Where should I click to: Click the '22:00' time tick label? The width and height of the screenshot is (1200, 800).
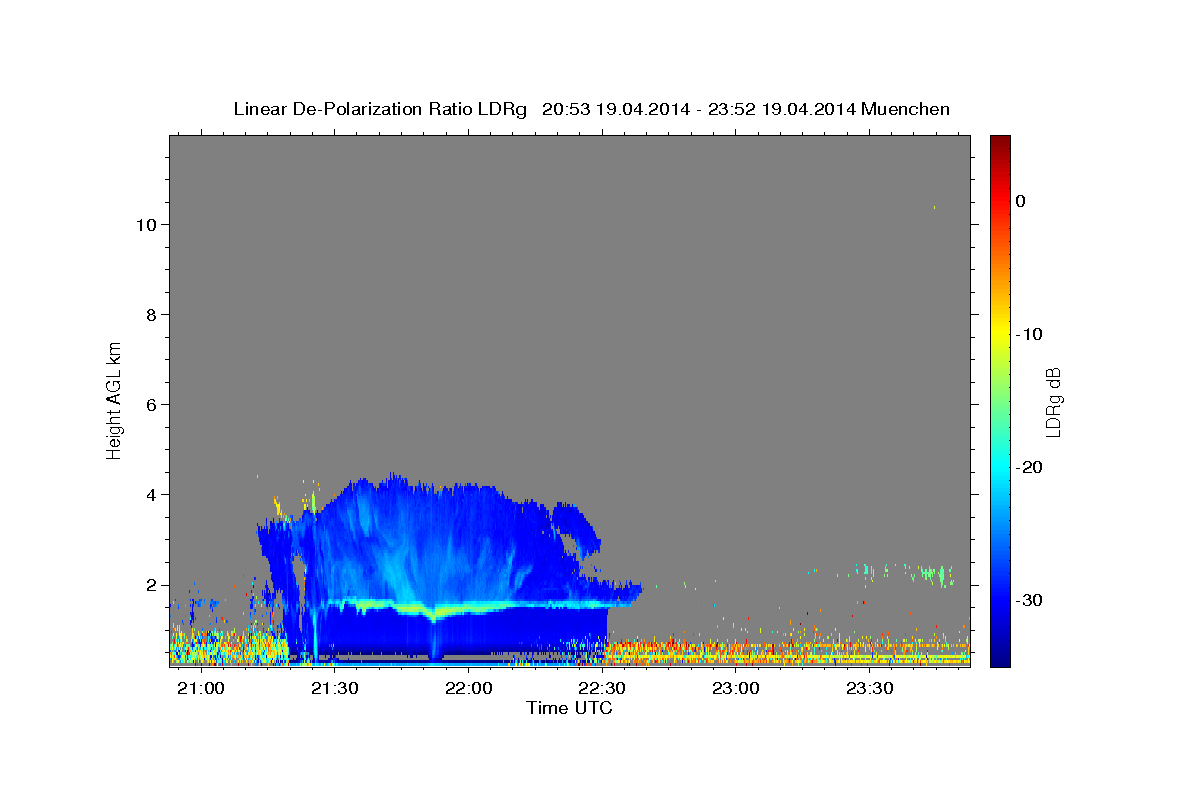[x=468, y=689]
